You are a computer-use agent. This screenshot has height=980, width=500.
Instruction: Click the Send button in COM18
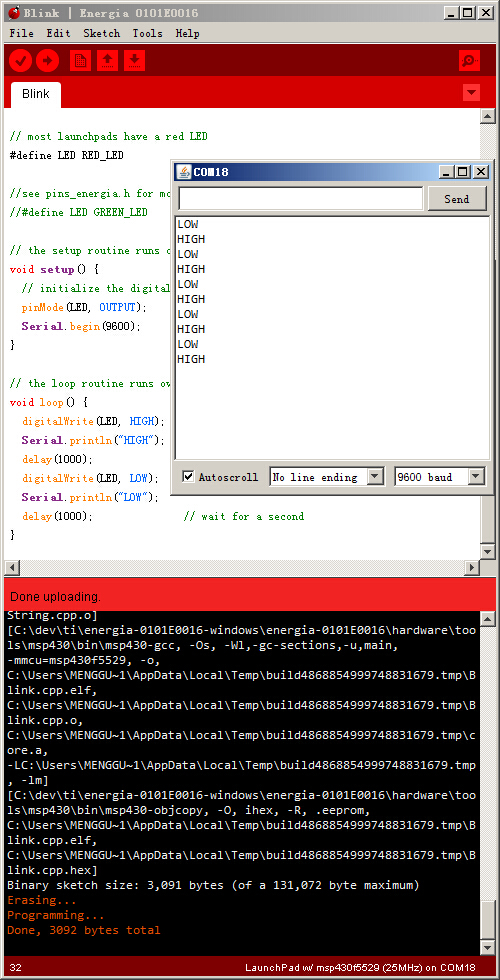(x=457, y=199)
